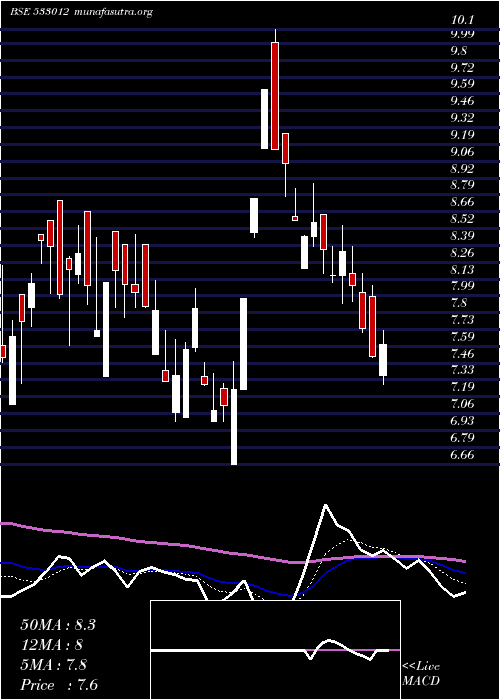Click the 5MA : 7.8 reading
This screenshot has width=500, height=700.
tap(54, 665)
